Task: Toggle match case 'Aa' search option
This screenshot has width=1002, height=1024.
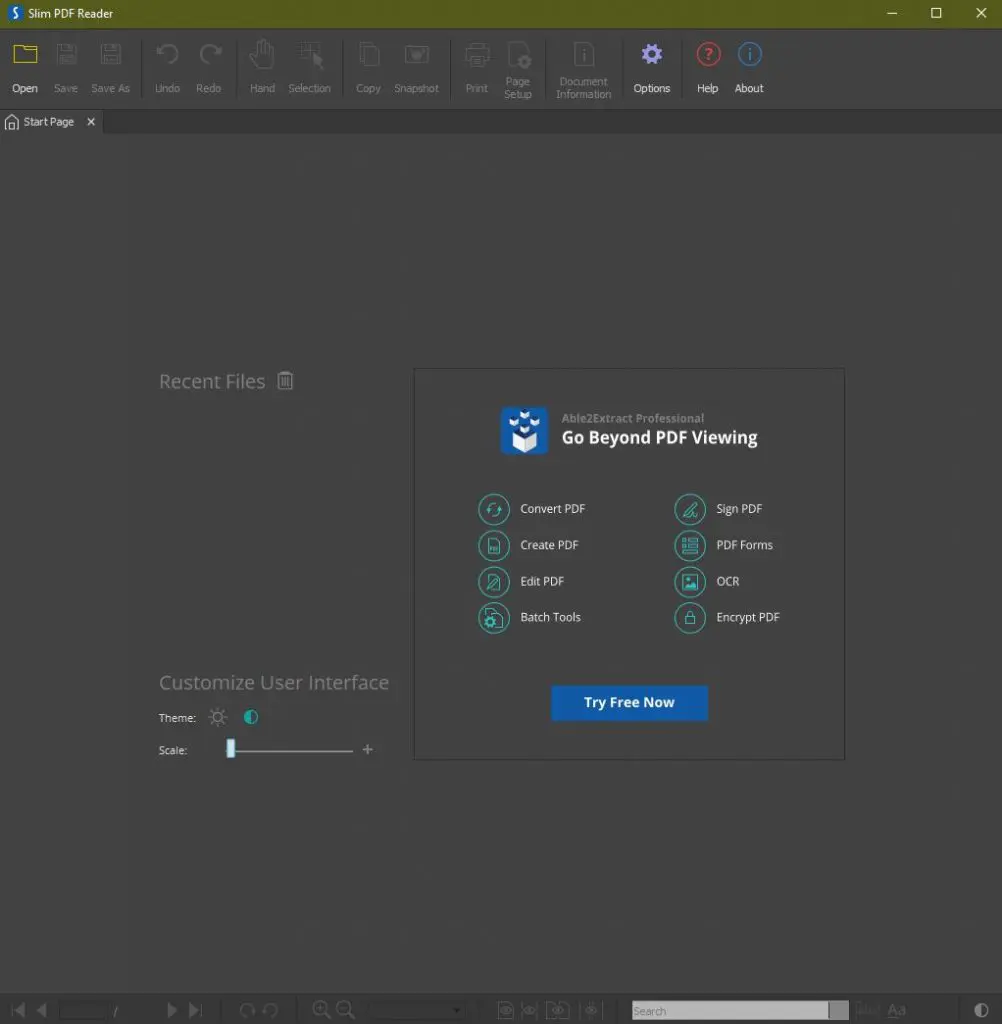Action: [x=897, y=1010]
